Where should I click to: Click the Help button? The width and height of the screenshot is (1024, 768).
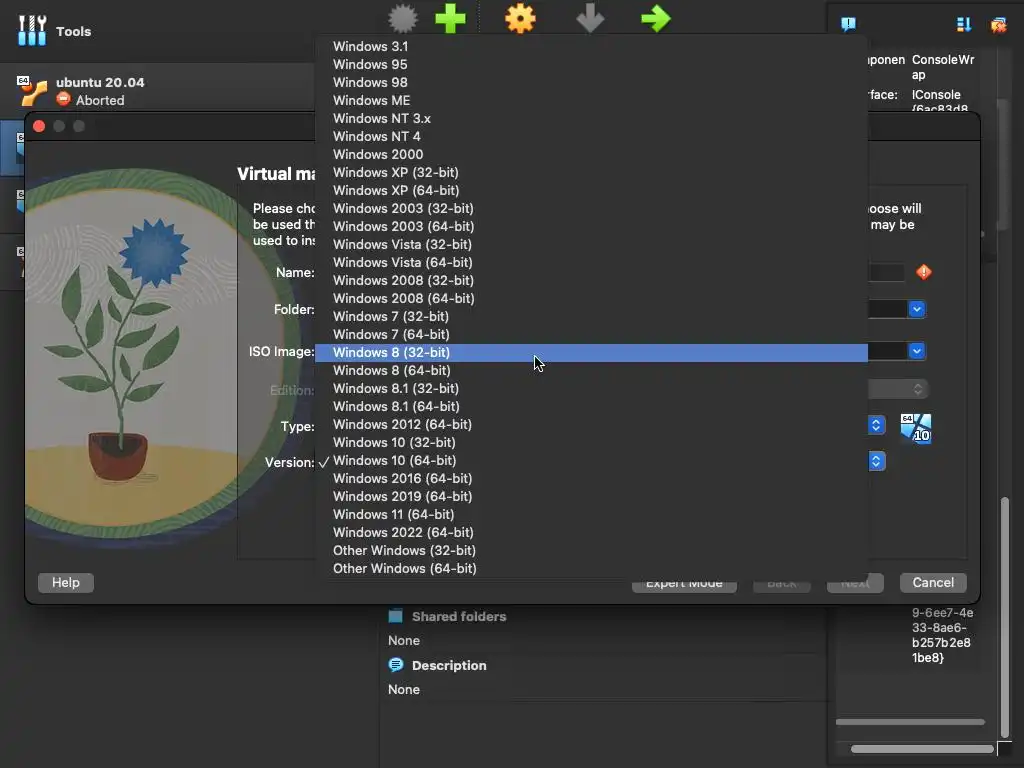tap(65, 583)
